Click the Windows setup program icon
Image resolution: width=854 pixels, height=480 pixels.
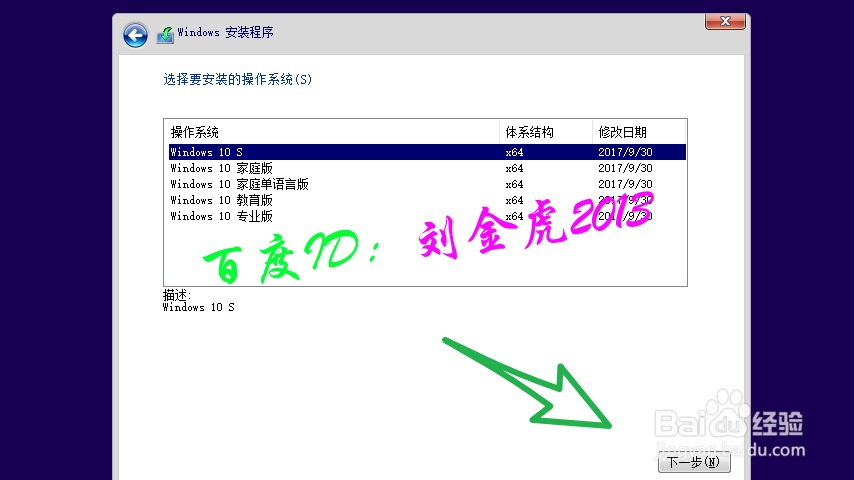point(165,35)
